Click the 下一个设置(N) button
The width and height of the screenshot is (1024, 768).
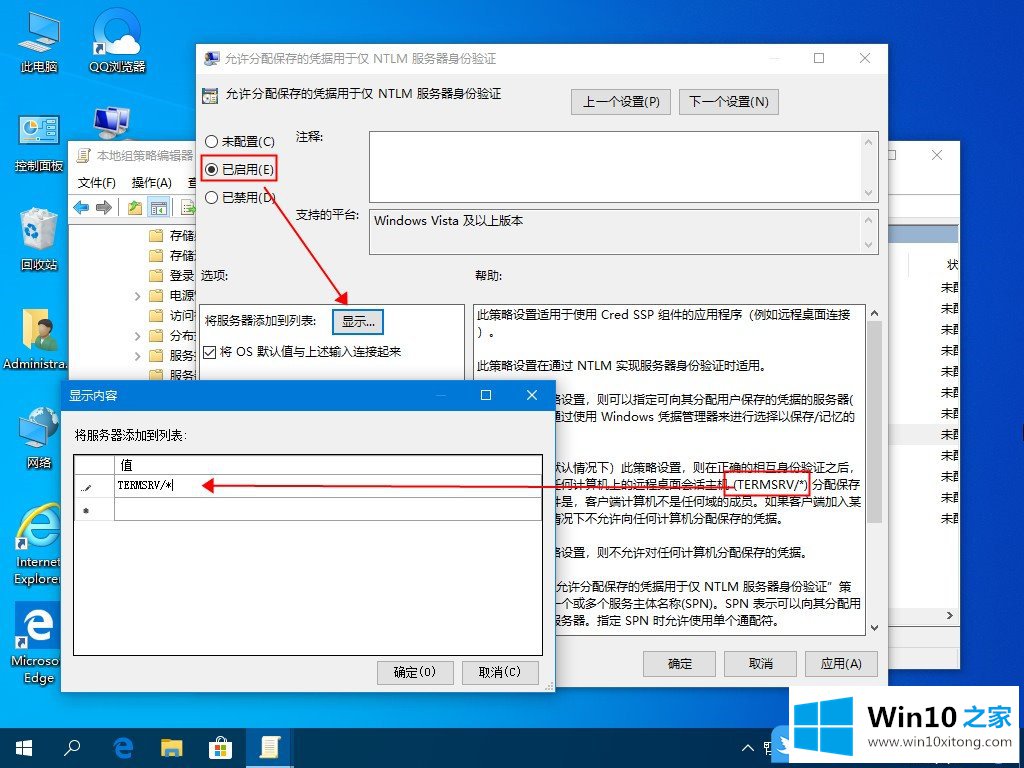coord(729,102)
